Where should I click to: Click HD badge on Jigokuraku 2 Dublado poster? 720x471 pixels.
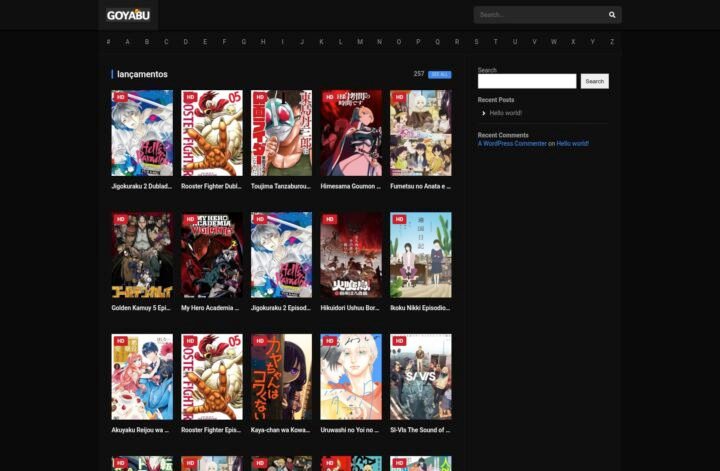coord(120,97)
